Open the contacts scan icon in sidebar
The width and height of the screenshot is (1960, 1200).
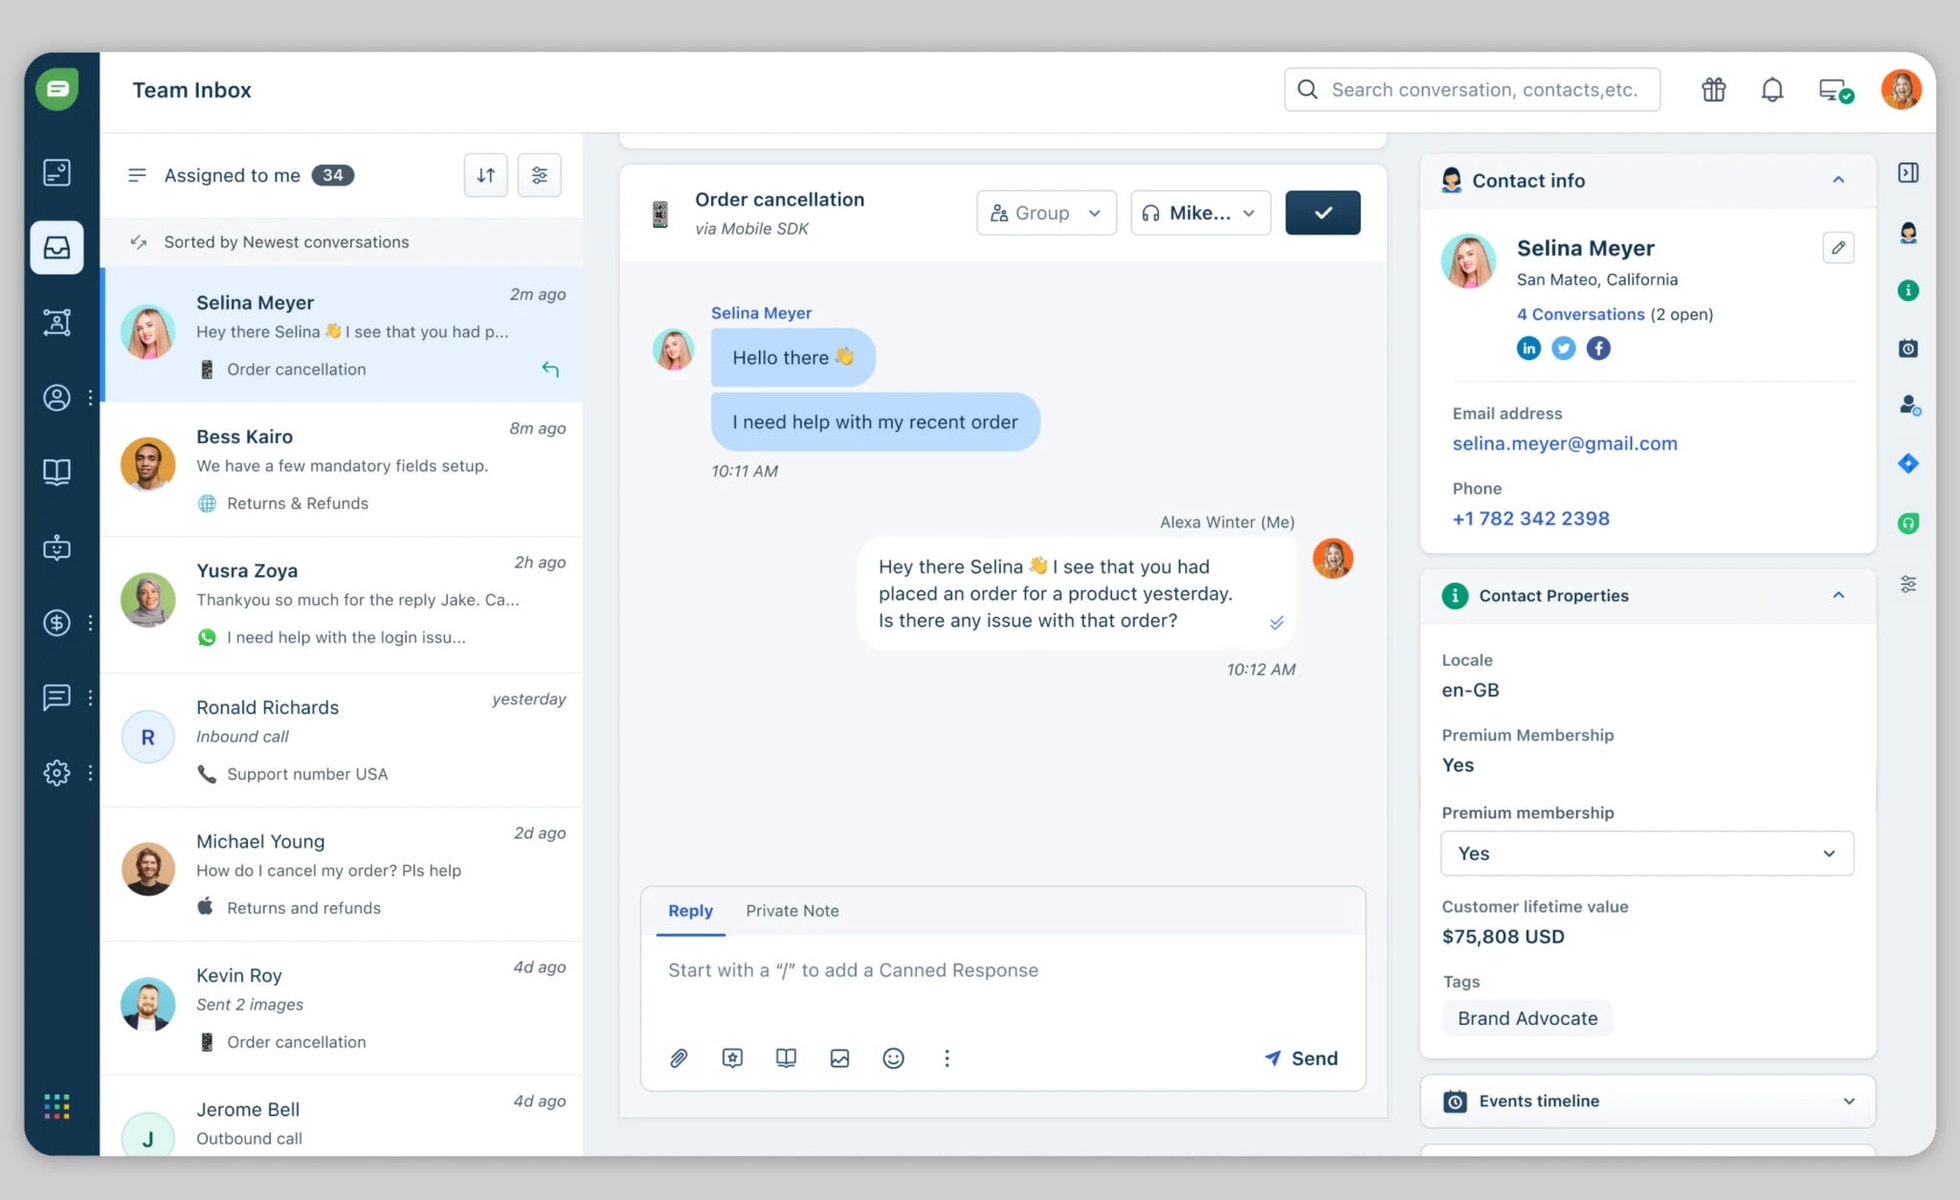click(x=57, y=322)
